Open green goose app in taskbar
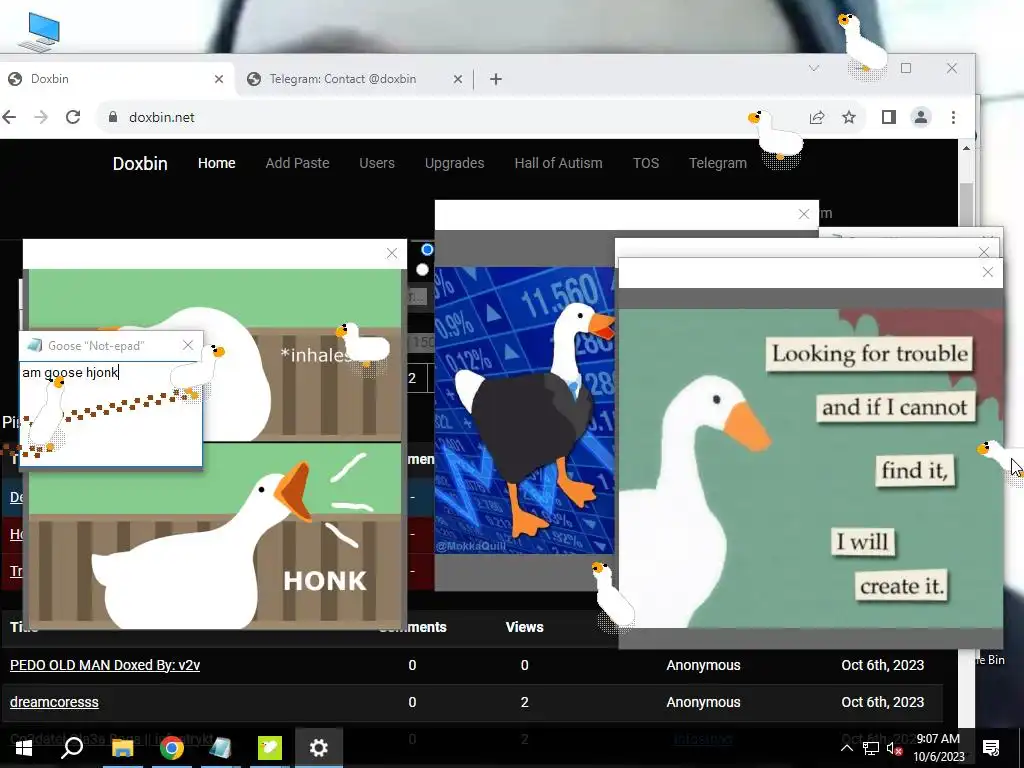Screen dimensions: 1024x768 [269, 748]
